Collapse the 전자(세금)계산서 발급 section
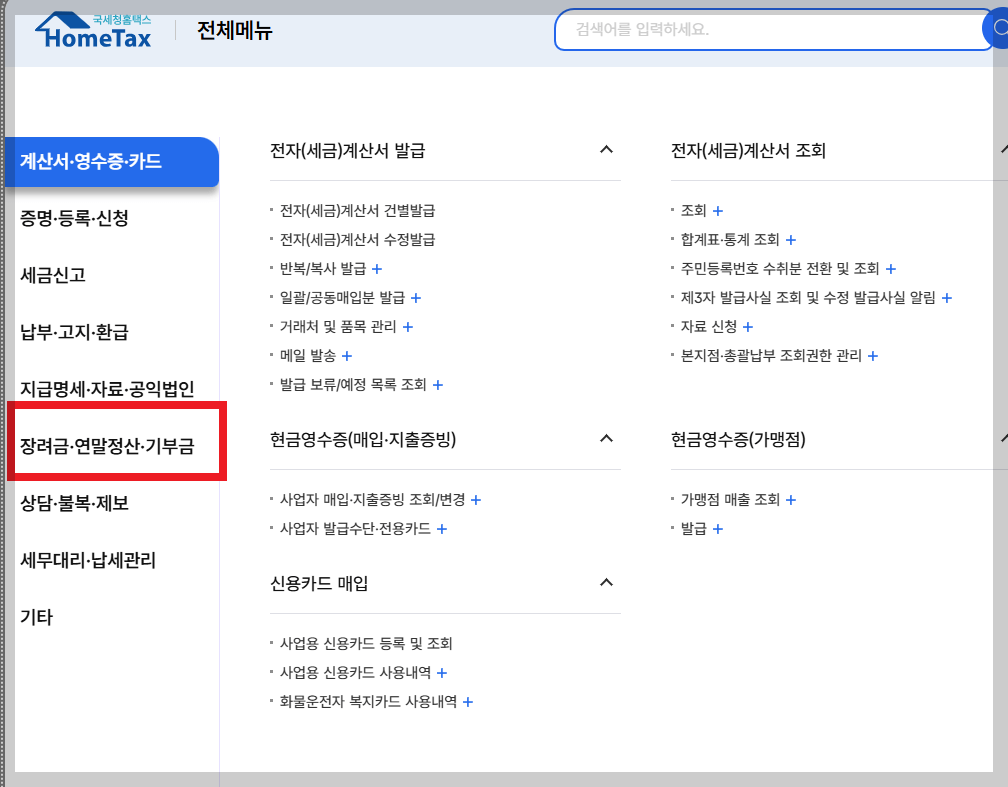1008x787 pixels. coord(606,149)
